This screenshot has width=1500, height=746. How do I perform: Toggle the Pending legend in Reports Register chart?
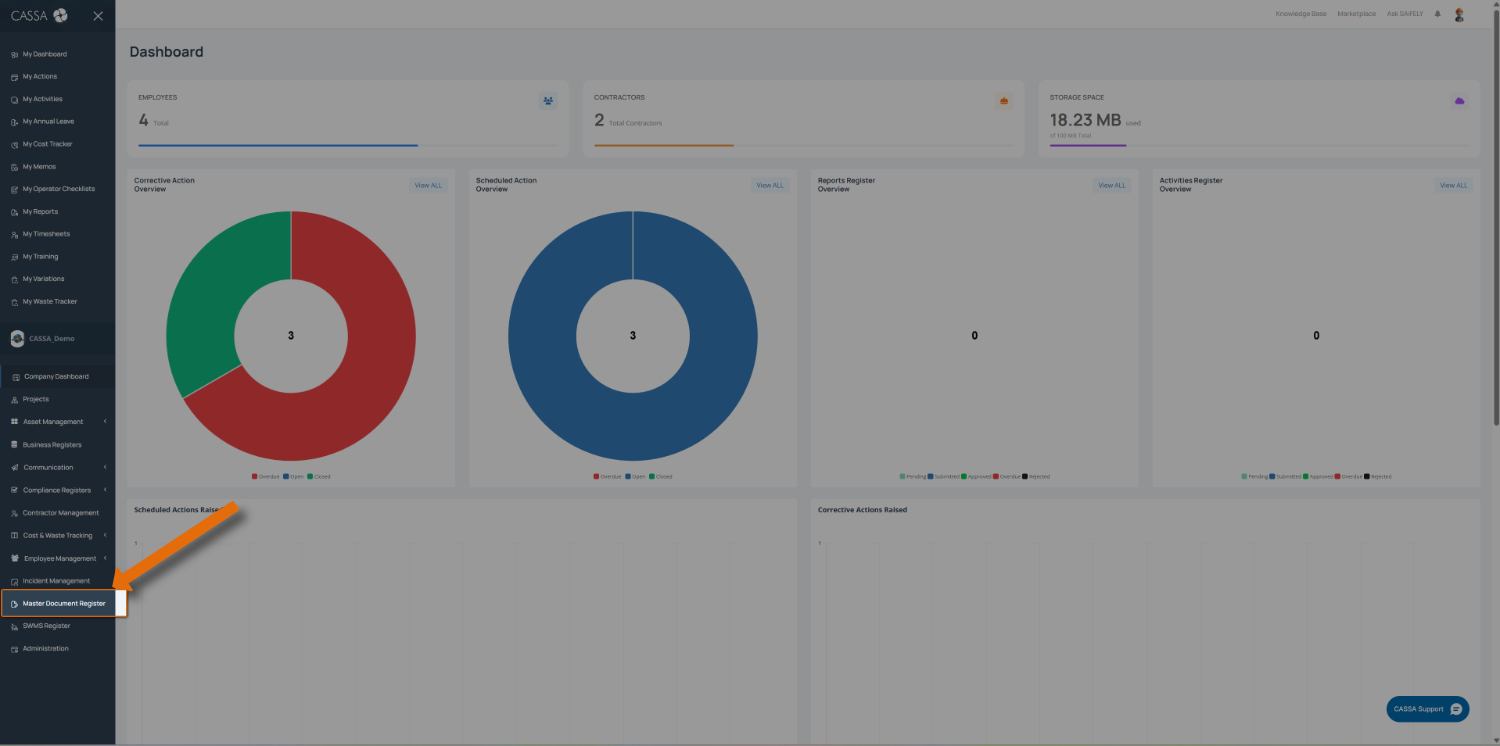[912, 476]
